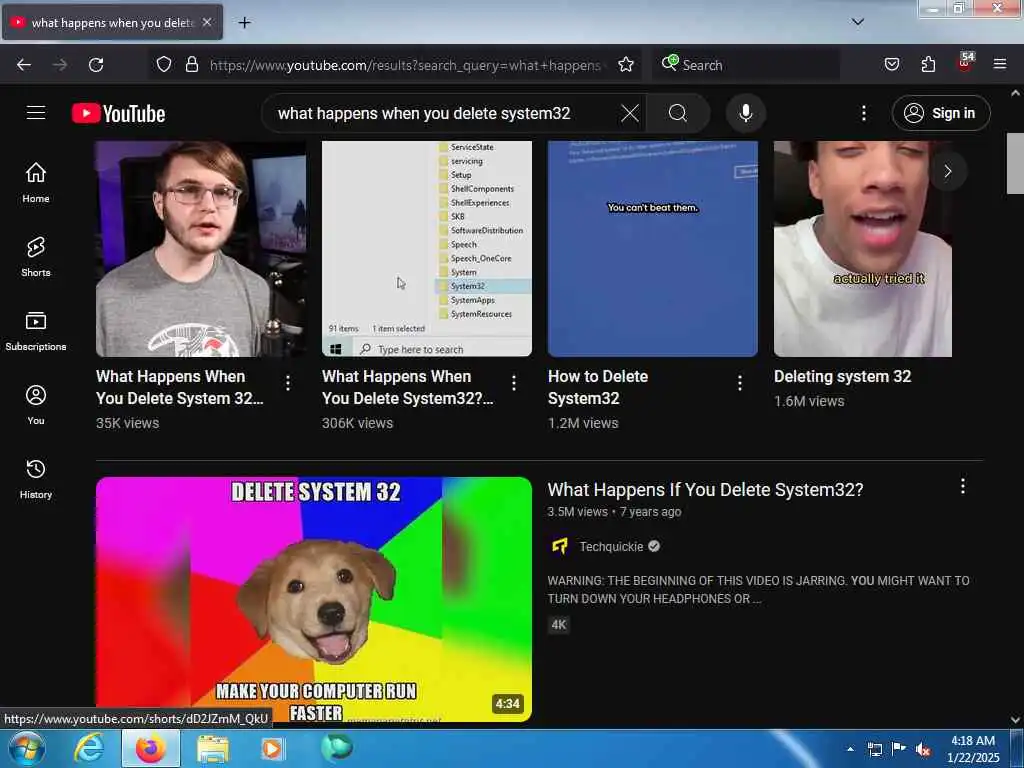Expand the list all tabs chevron
Image resolution: width=1024 pixels, height=768 pixels.
pos(857,22)
